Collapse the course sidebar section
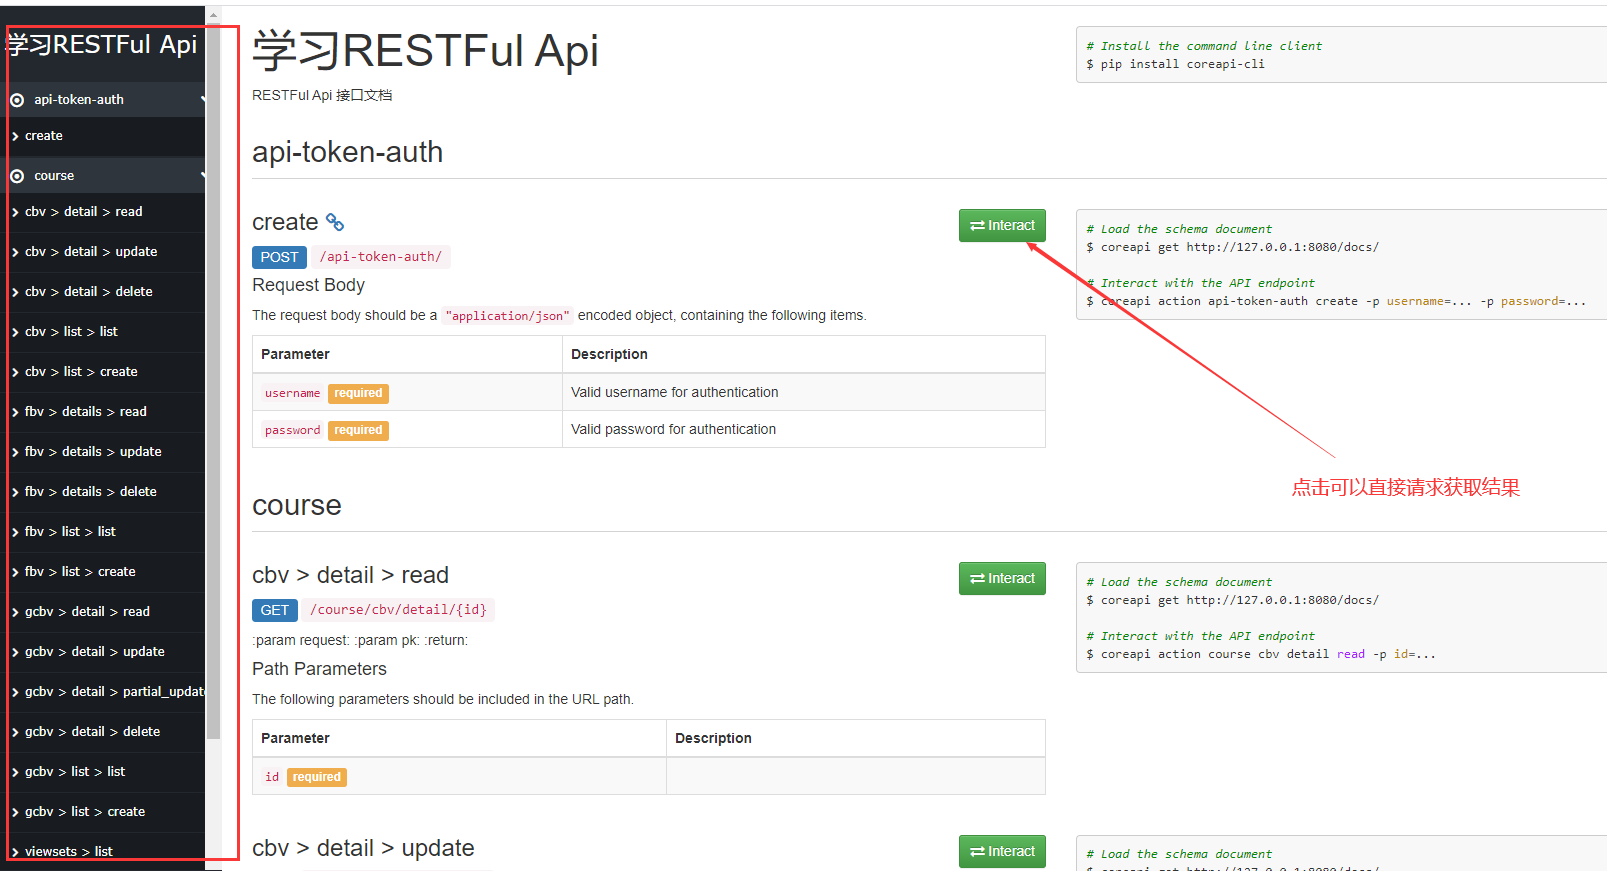 click(203, 175)
